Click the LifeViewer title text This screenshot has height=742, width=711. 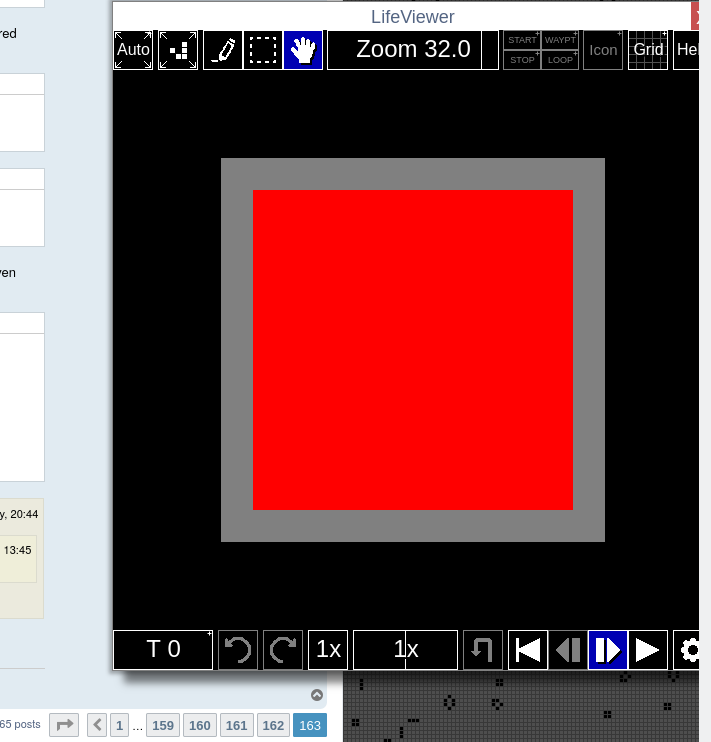click(x=412, y=17)
